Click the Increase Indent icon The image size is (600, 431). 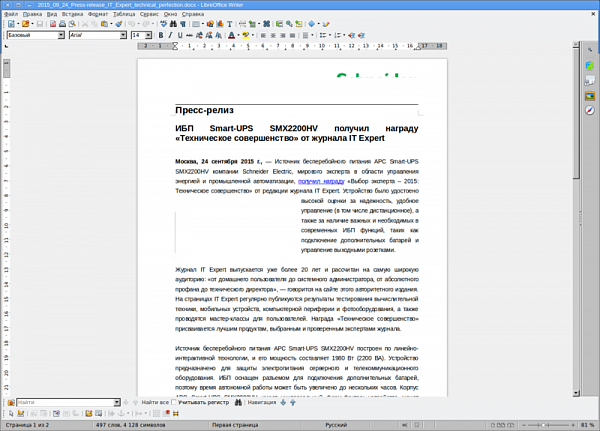(x=352, y=35)
